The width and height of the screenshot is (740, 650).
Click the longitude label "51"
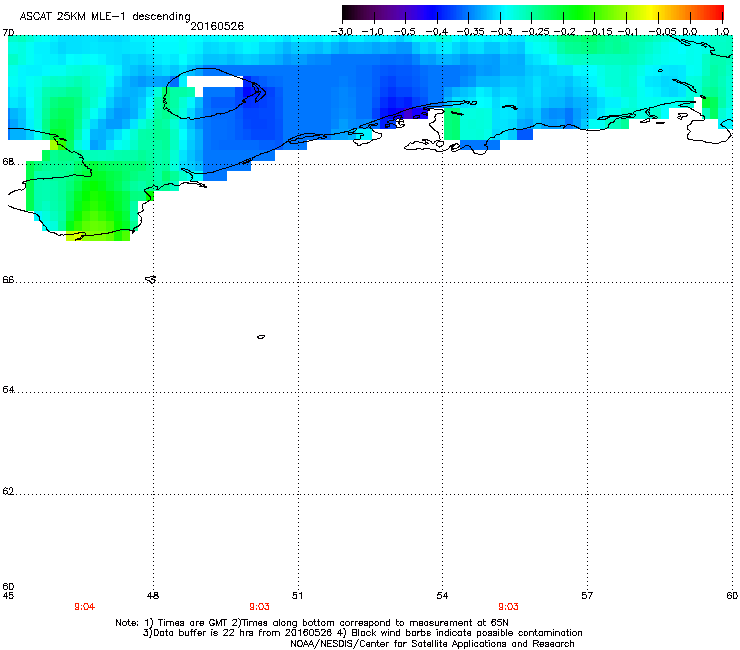pyautogui.click(x=297, y=596)
